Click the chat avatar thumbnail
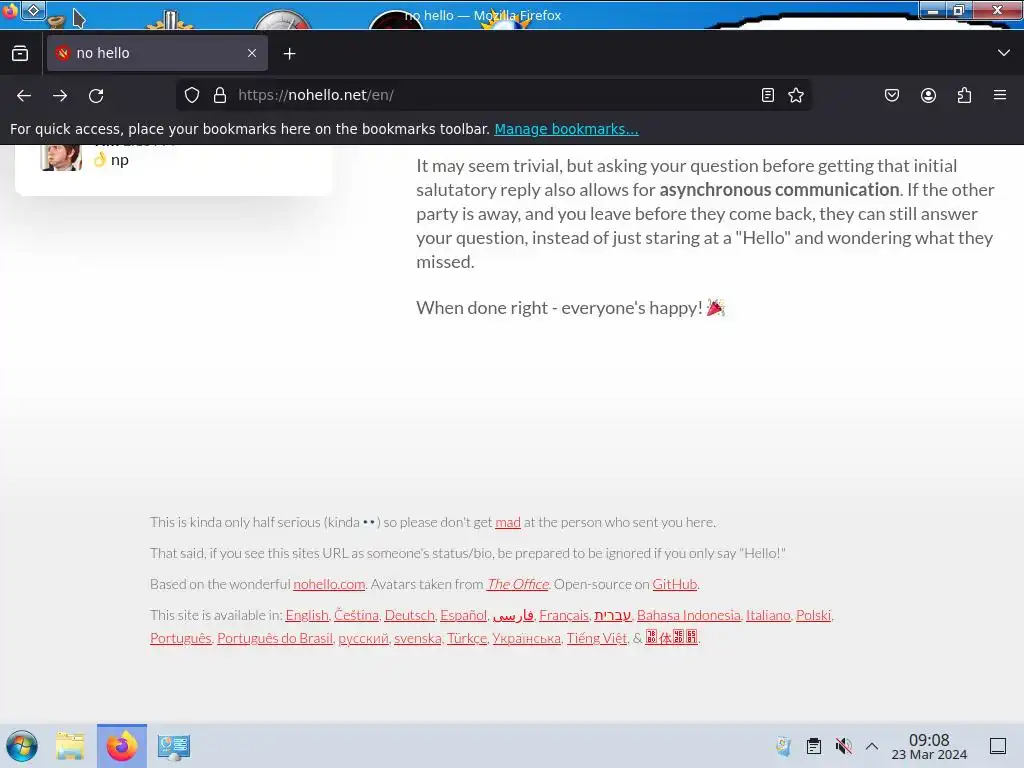 pos(61,157)
